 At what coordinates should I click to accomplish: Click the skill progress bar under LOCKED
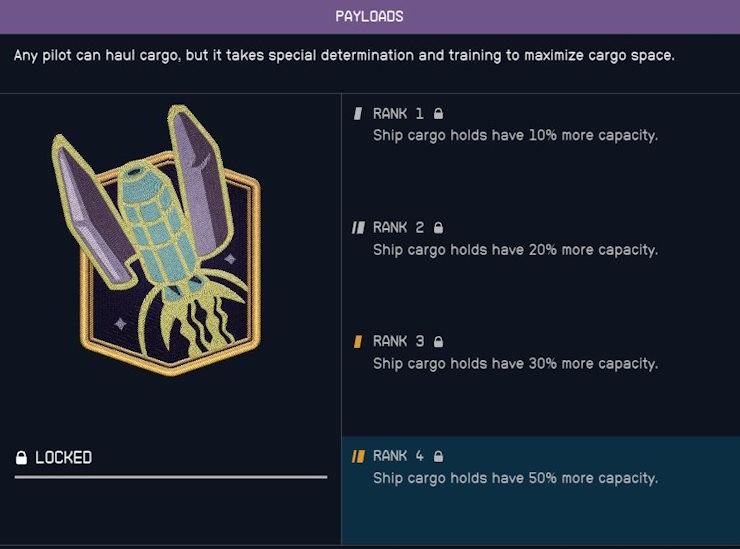(x=171, y=477)
